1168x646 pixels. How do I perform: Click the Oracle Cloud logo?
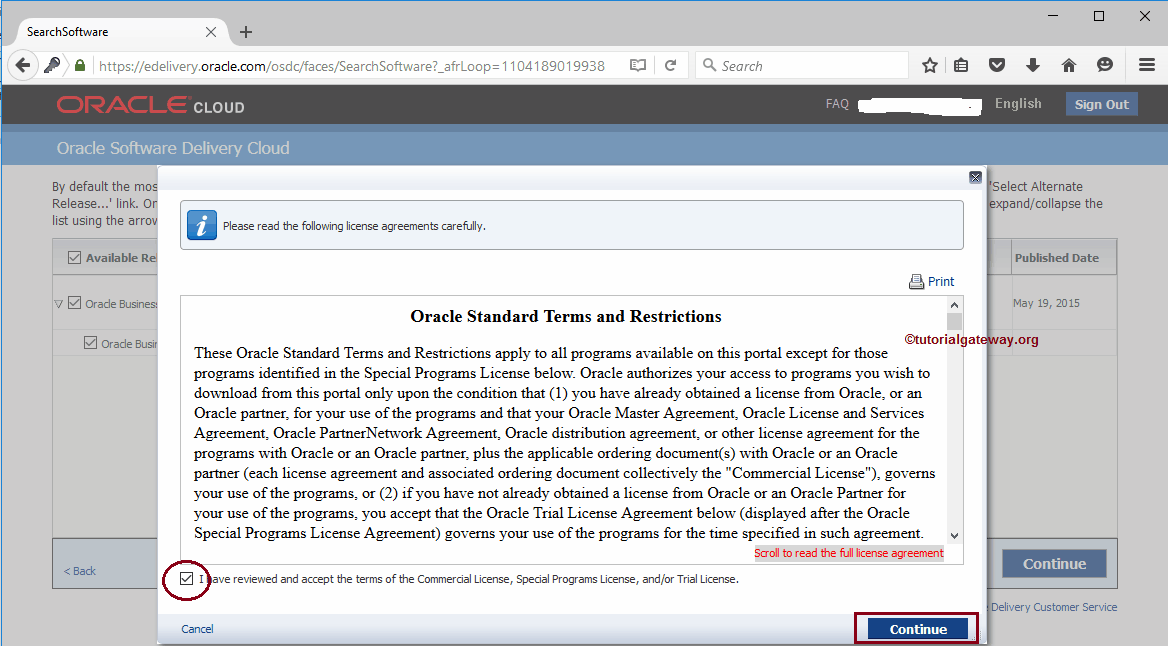tap(150, 105)
